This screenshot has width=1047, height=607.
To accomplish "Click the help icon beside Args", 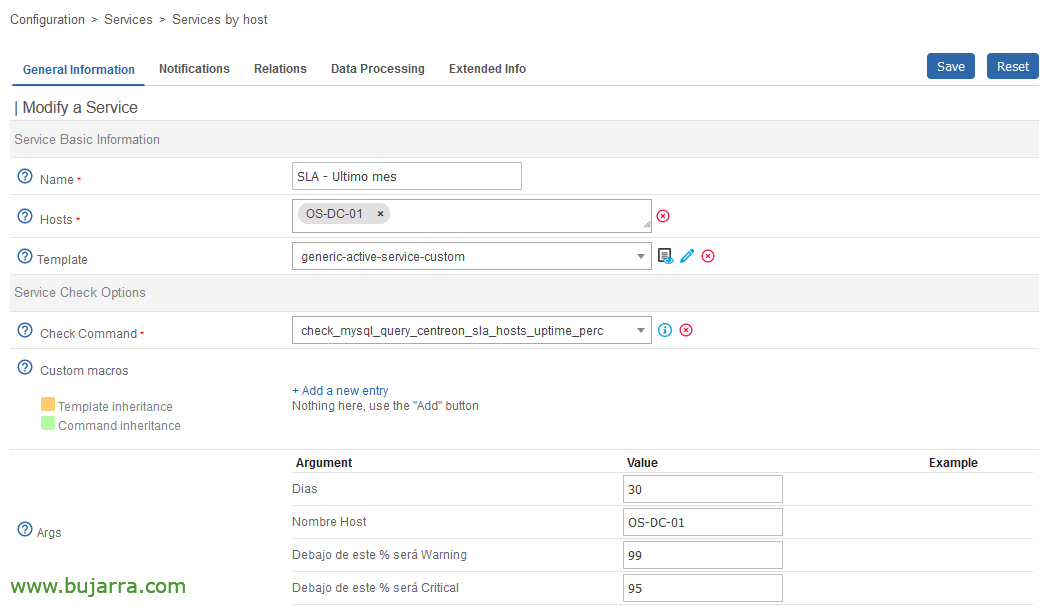I will tap(25, 530).
